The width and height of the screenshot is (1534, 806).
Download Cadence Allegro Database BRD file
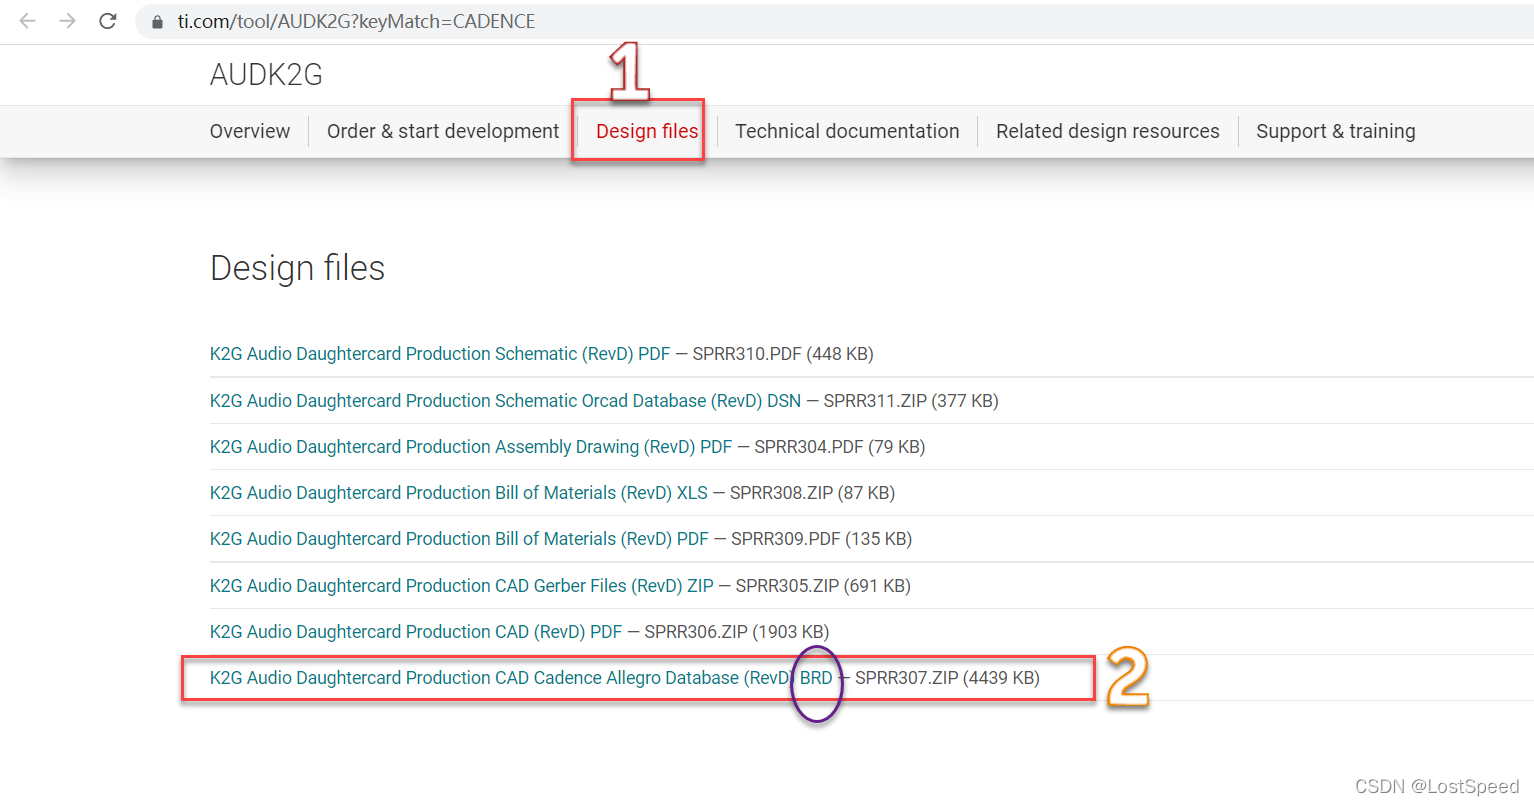coord(520,678)
